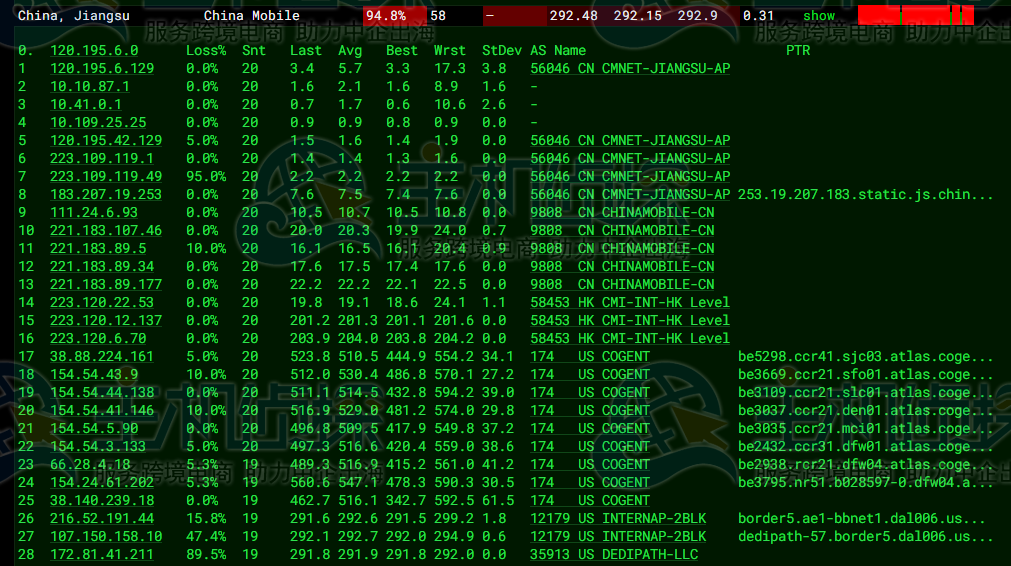Image resolution: width=1011 pixels, height=566 pixels.
Task: Open IP link 223.120.6.70
Action: click(x=98, y=338)
